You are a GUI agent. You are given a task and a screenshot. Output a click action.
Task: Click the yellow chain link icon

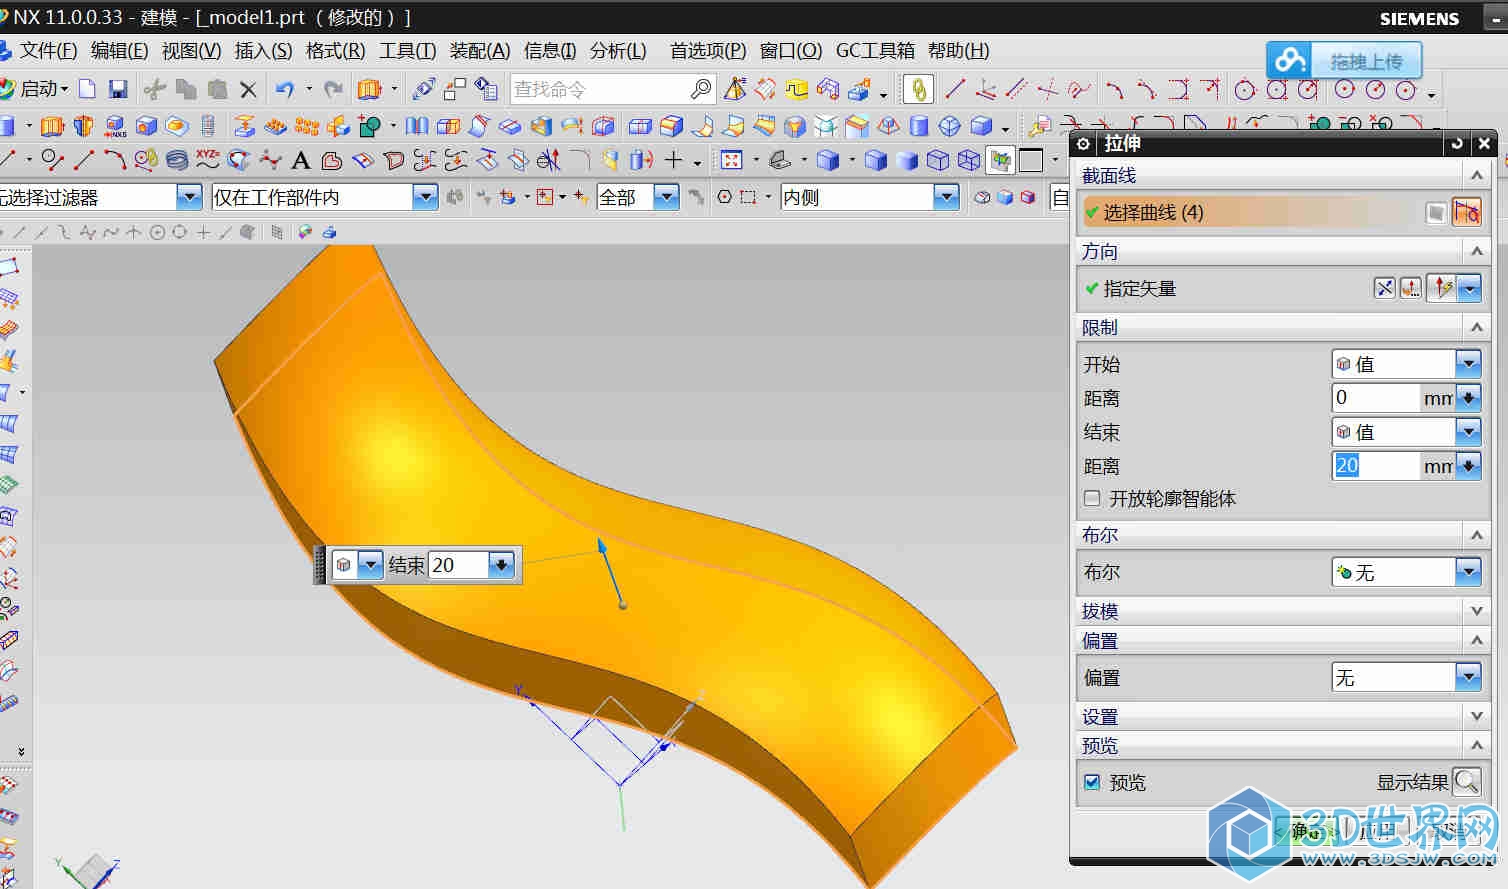918,89
